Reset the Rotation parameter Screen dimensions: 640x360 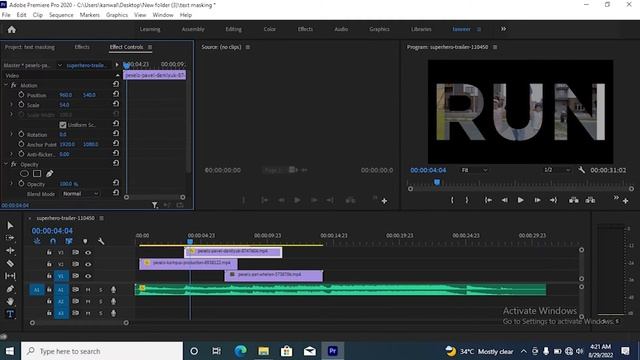point(116,133)
